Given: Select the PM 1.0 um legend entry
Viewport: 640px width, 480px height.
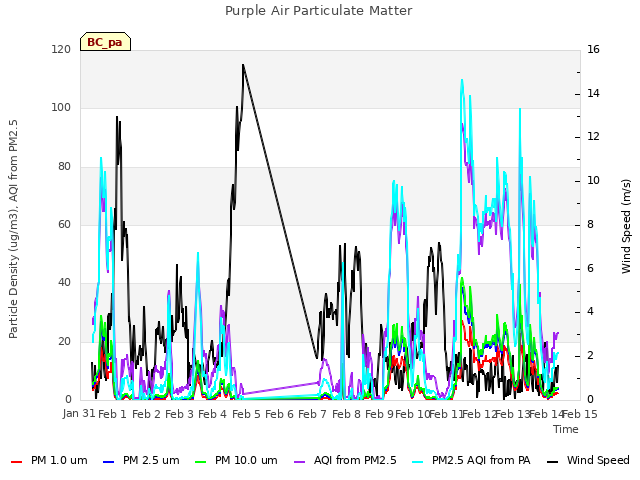Looking at the screenshot, I should coord(49,460).
